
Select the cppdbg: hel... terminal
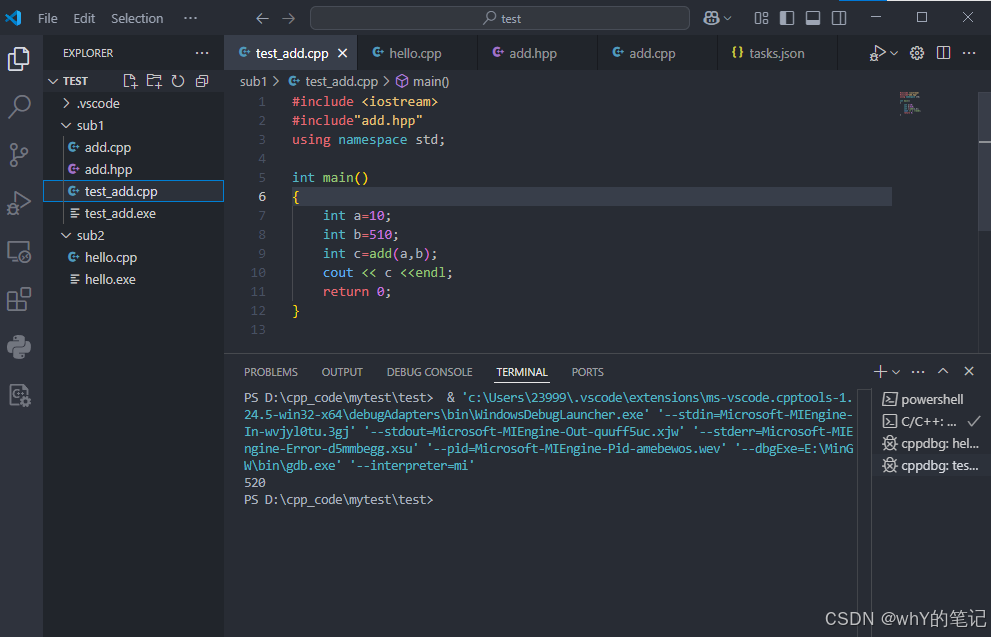931,444
